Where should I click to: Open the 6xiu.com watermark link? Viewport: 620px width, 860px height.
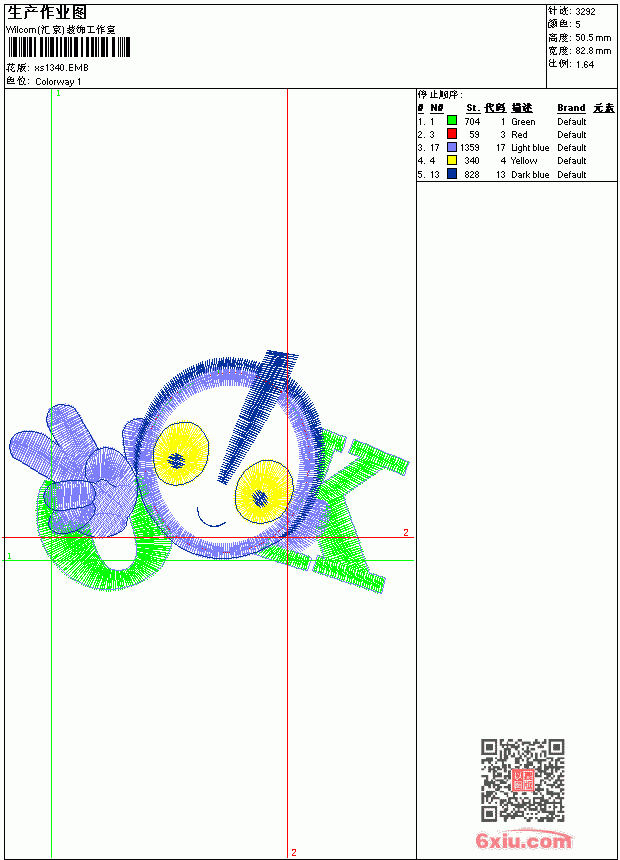[523, 840]
